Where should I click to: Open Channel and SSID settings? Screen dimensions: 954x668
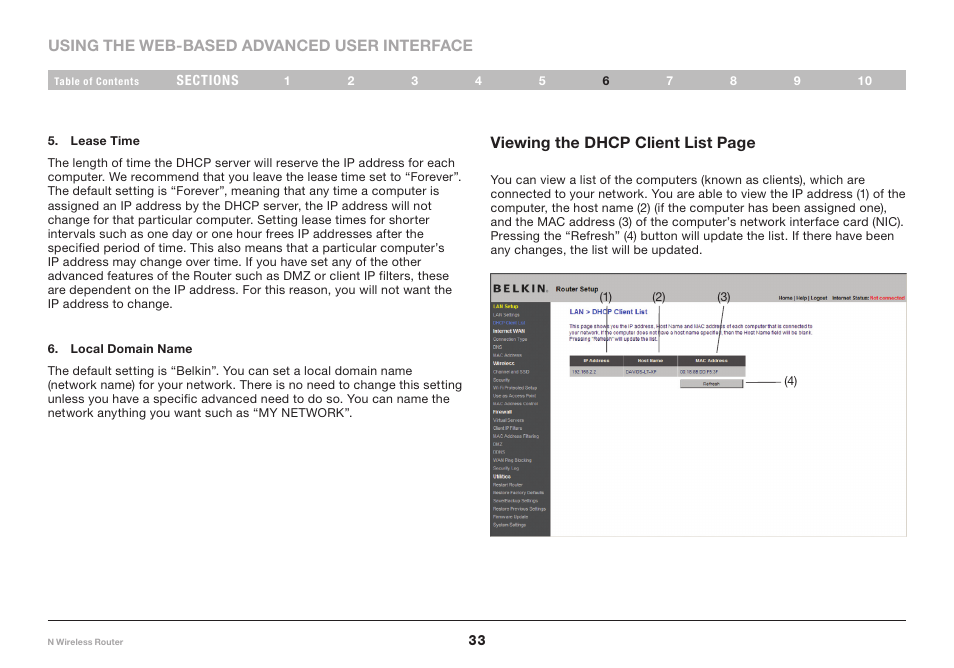(511, 372)
